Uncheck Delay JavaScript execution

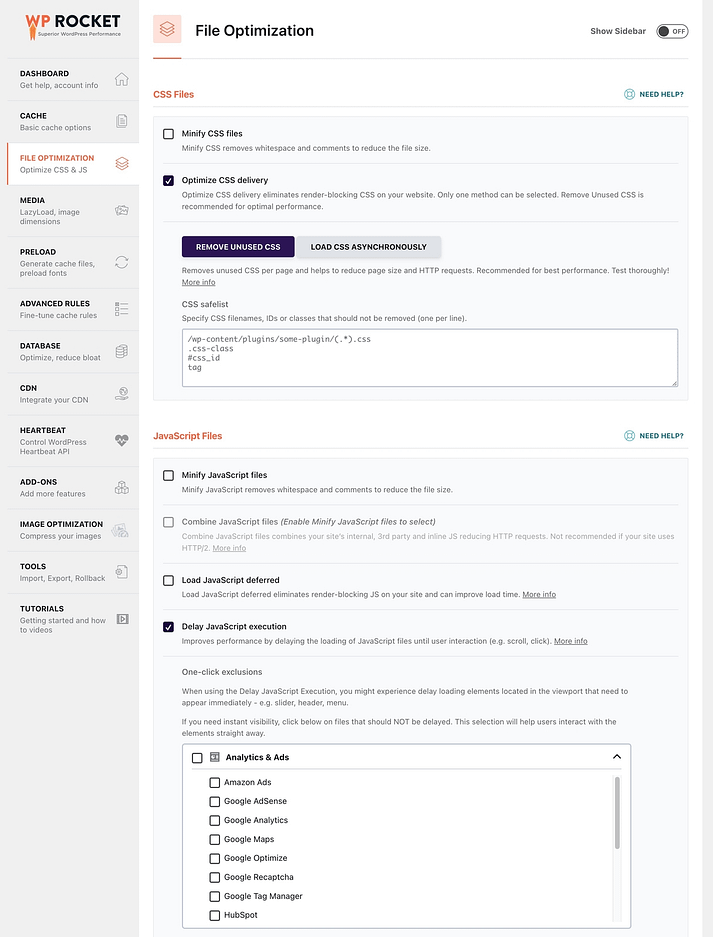pos(168,627)
